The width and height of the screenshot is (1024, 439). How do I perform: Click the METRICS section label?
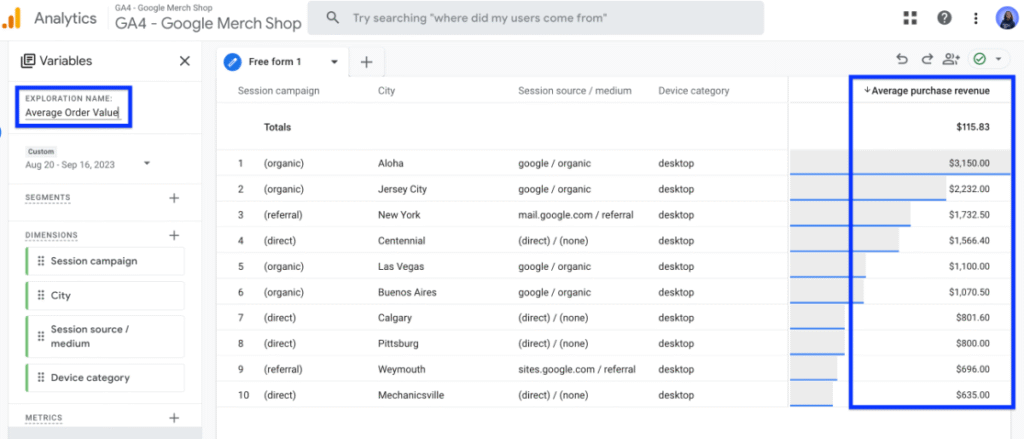(44, 417)
